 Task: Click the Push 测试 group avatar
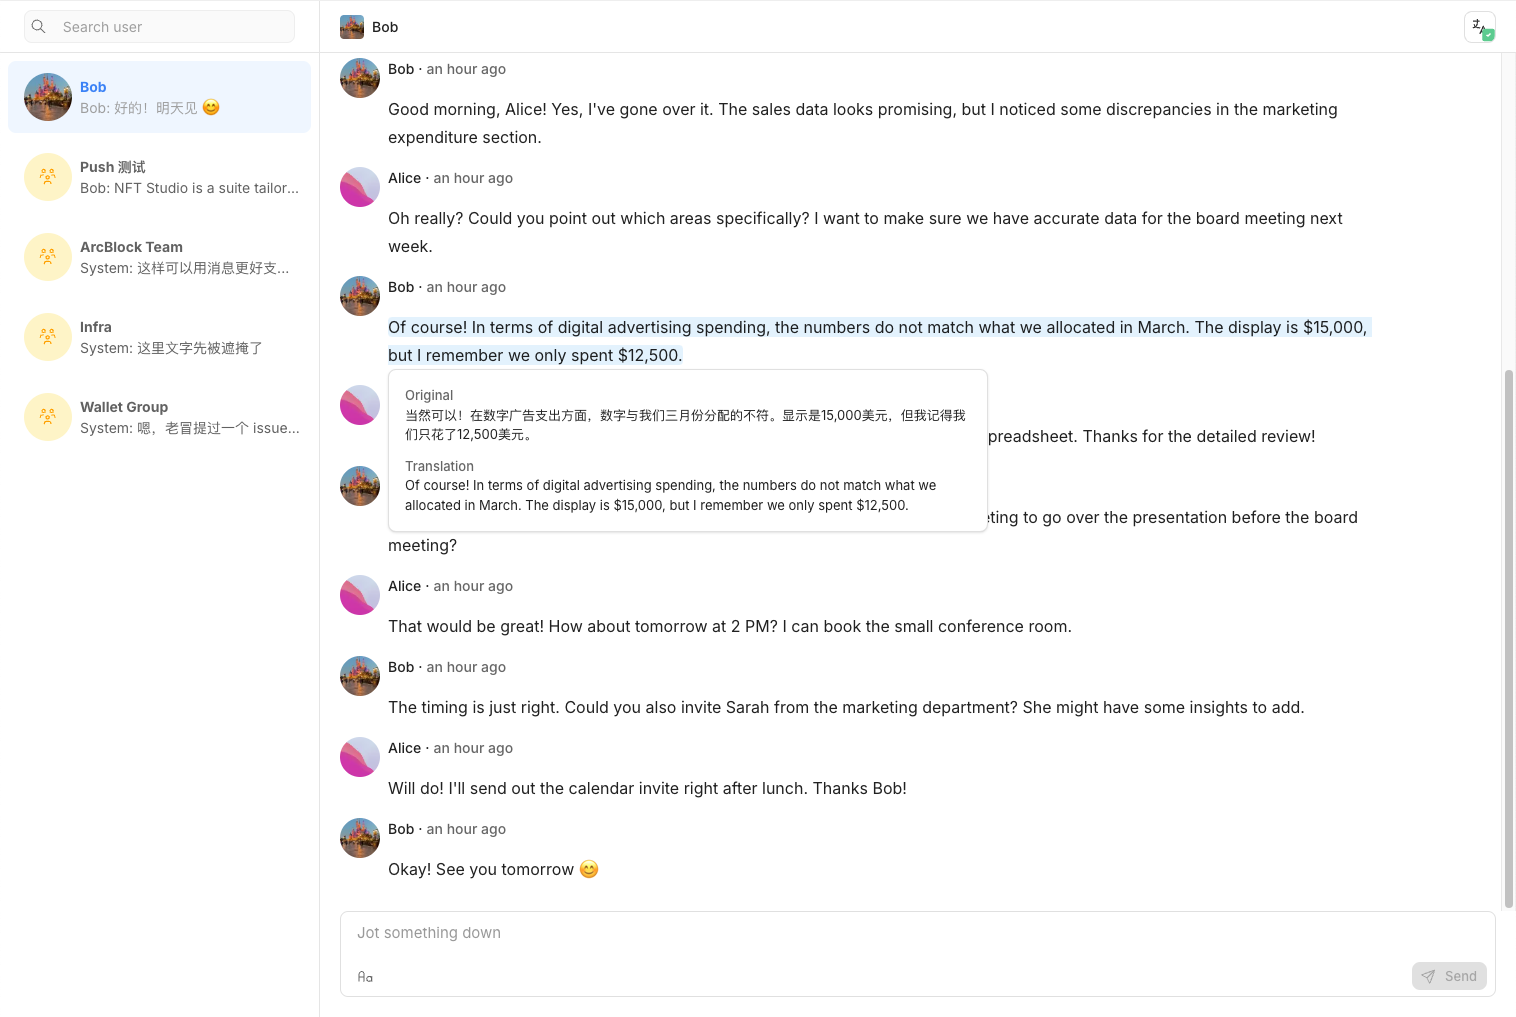[x=48, y=177]
